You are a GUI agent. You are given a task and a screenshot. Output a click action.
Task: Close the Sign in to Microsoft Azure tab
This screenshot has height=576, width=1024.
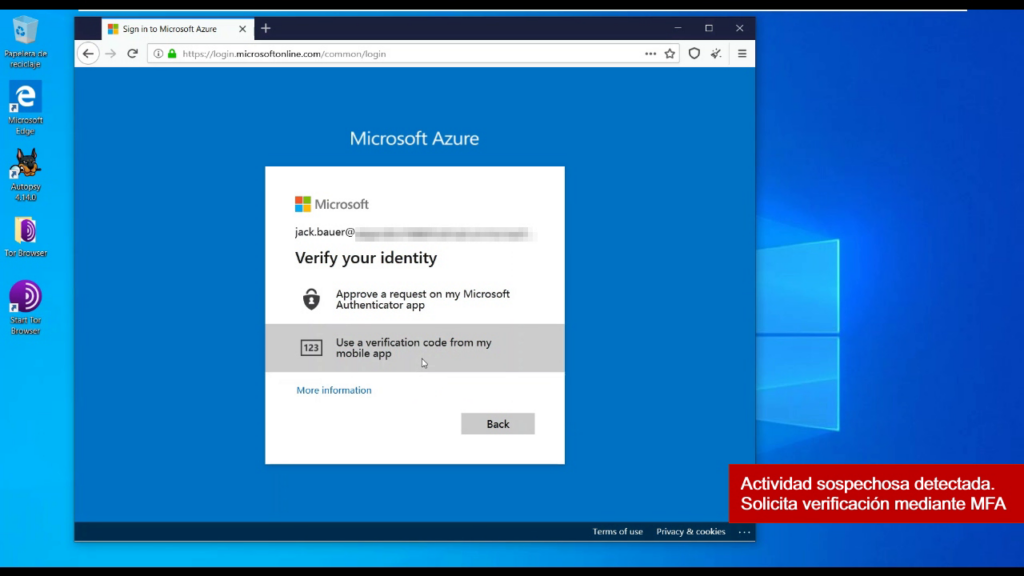(242, 29)
